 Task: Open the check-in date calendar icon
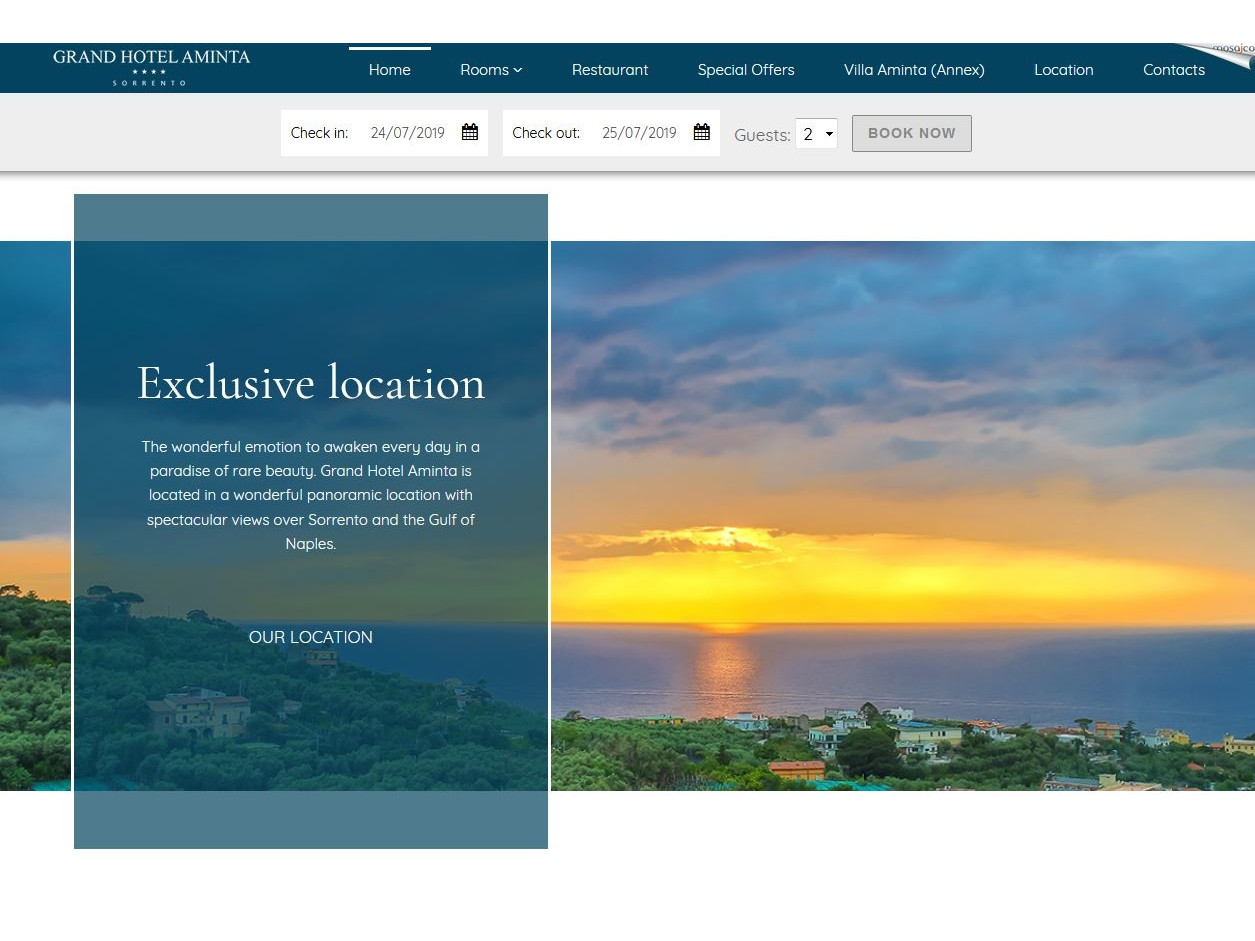point(470,131)
